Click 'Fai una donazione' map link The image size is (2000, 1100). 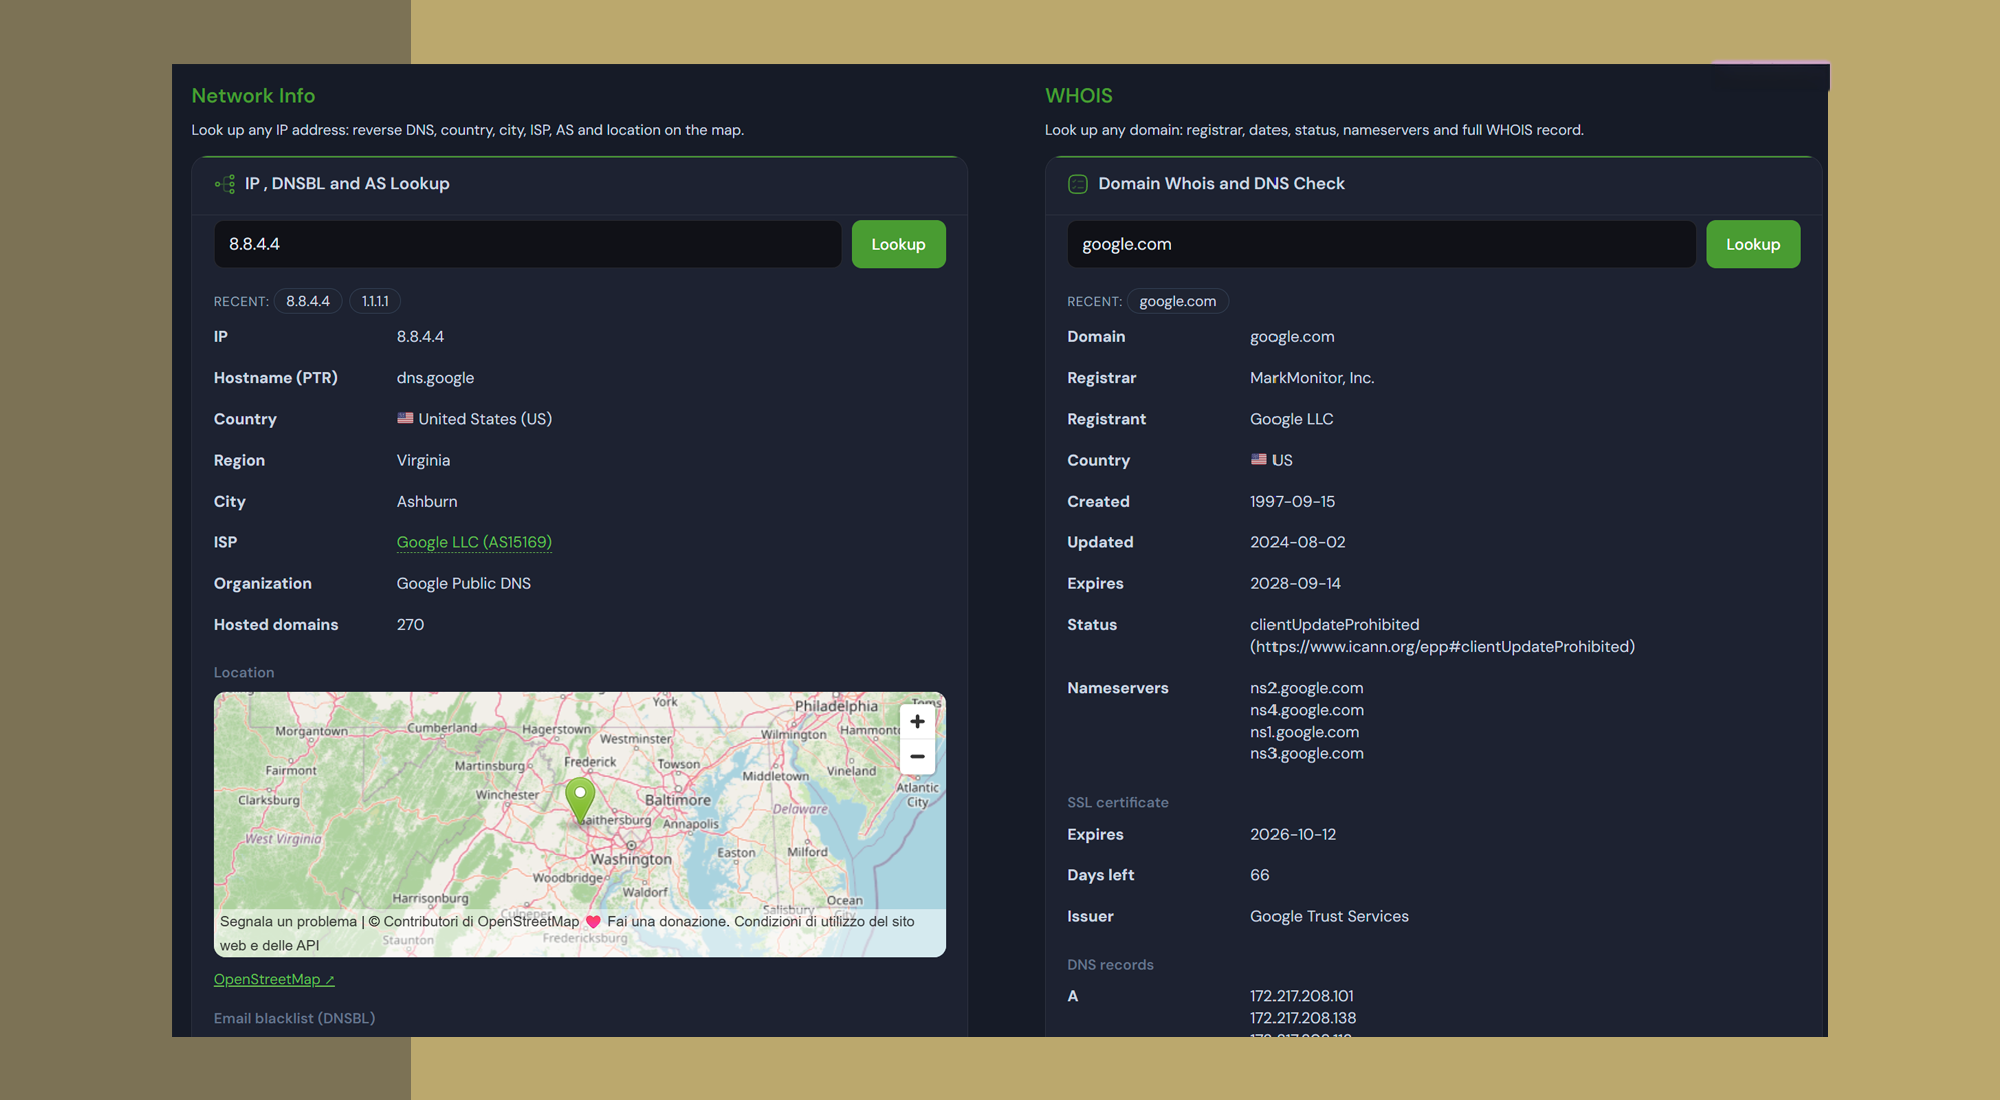pyautogui.click(x=667, y=921)
